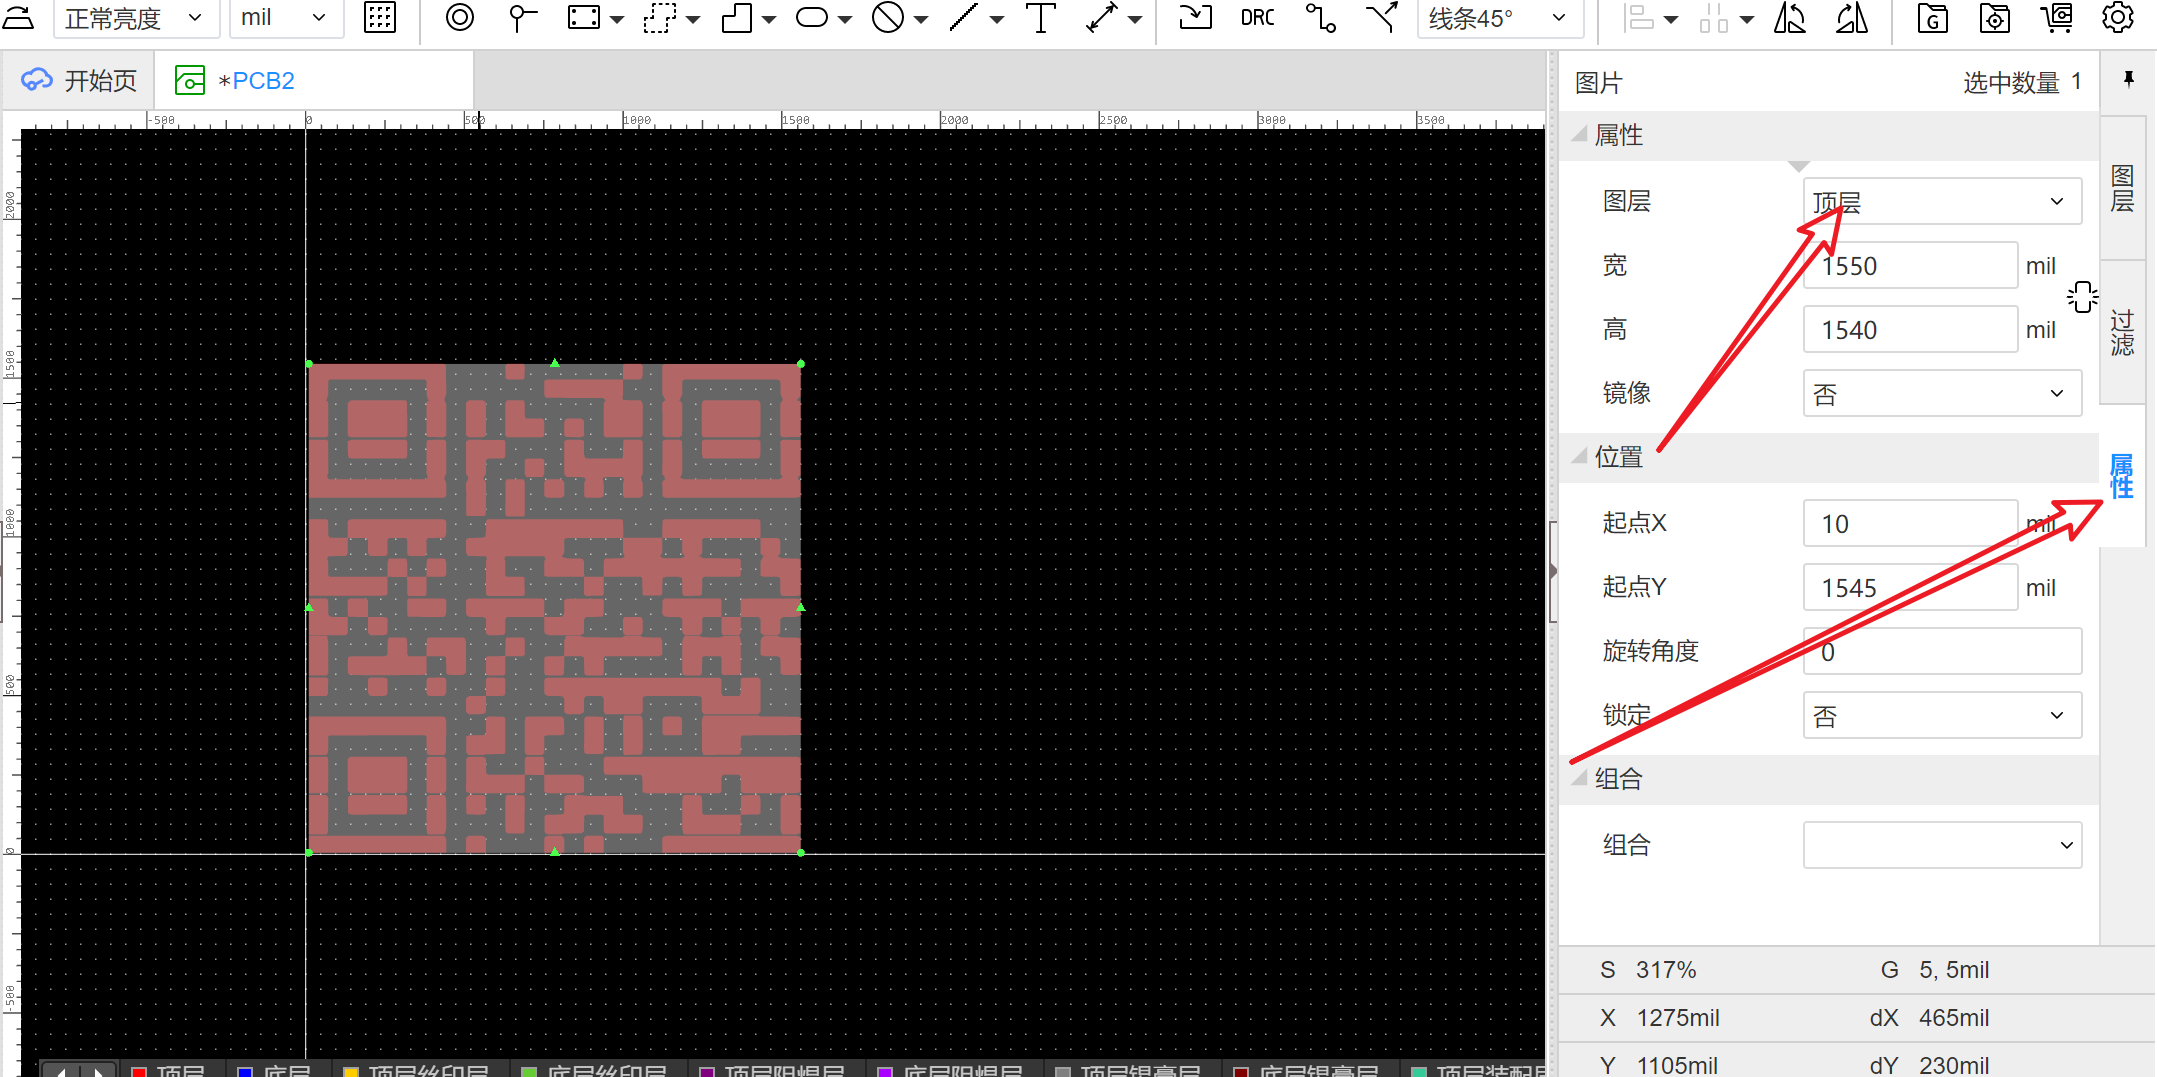Select the routing wire tool
2157x1077 pixels.
coord(1321,18)
